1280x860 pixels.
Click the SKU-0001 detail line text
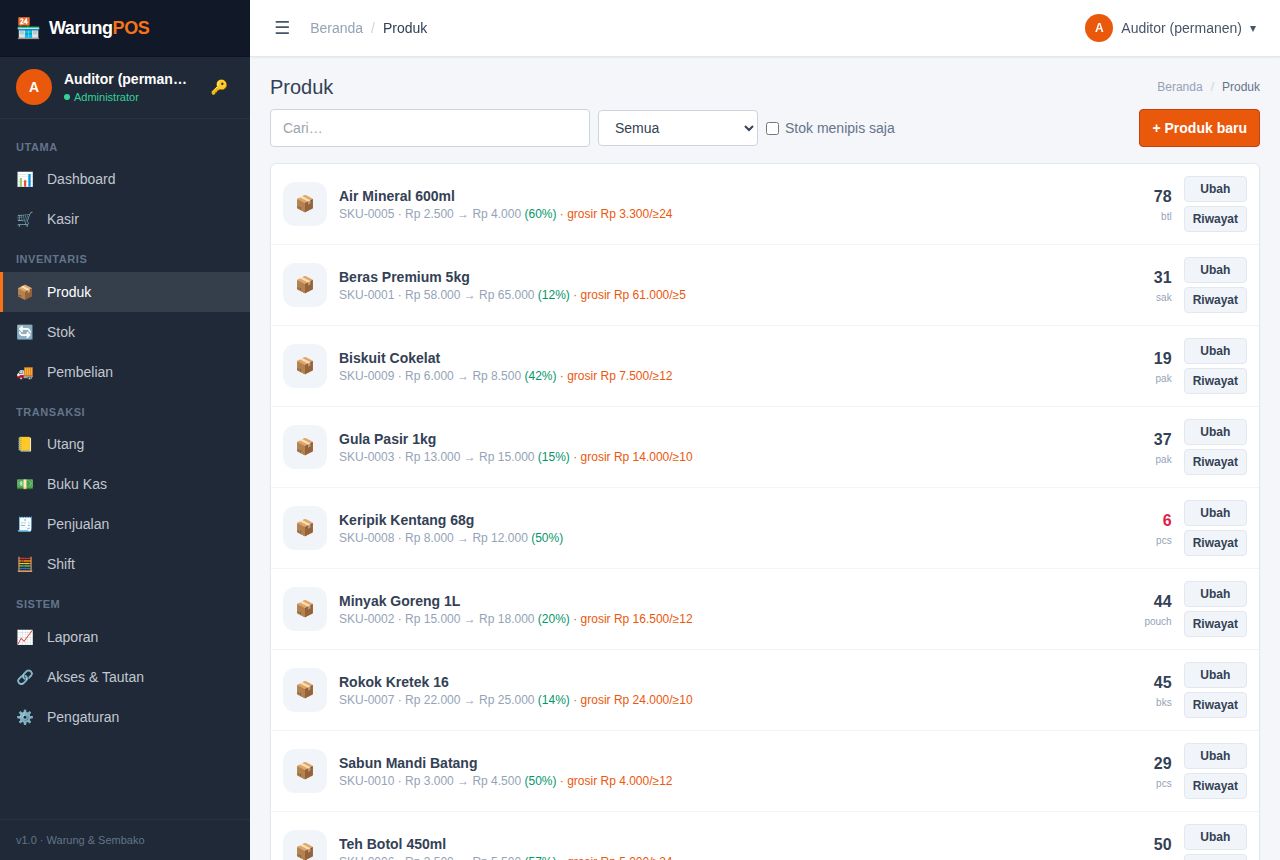[512, 295]
